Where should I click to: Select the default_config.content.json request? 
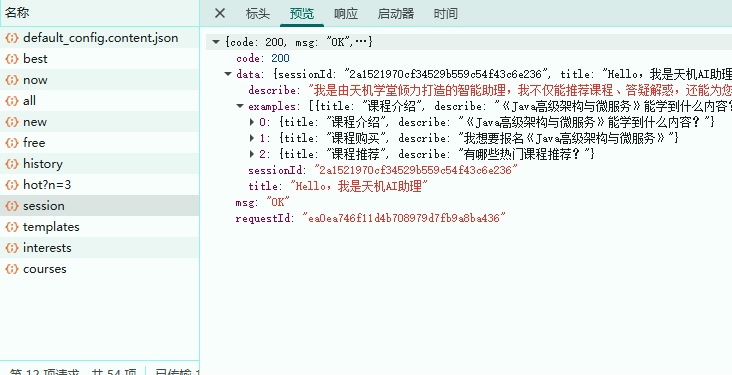point(99,38)
